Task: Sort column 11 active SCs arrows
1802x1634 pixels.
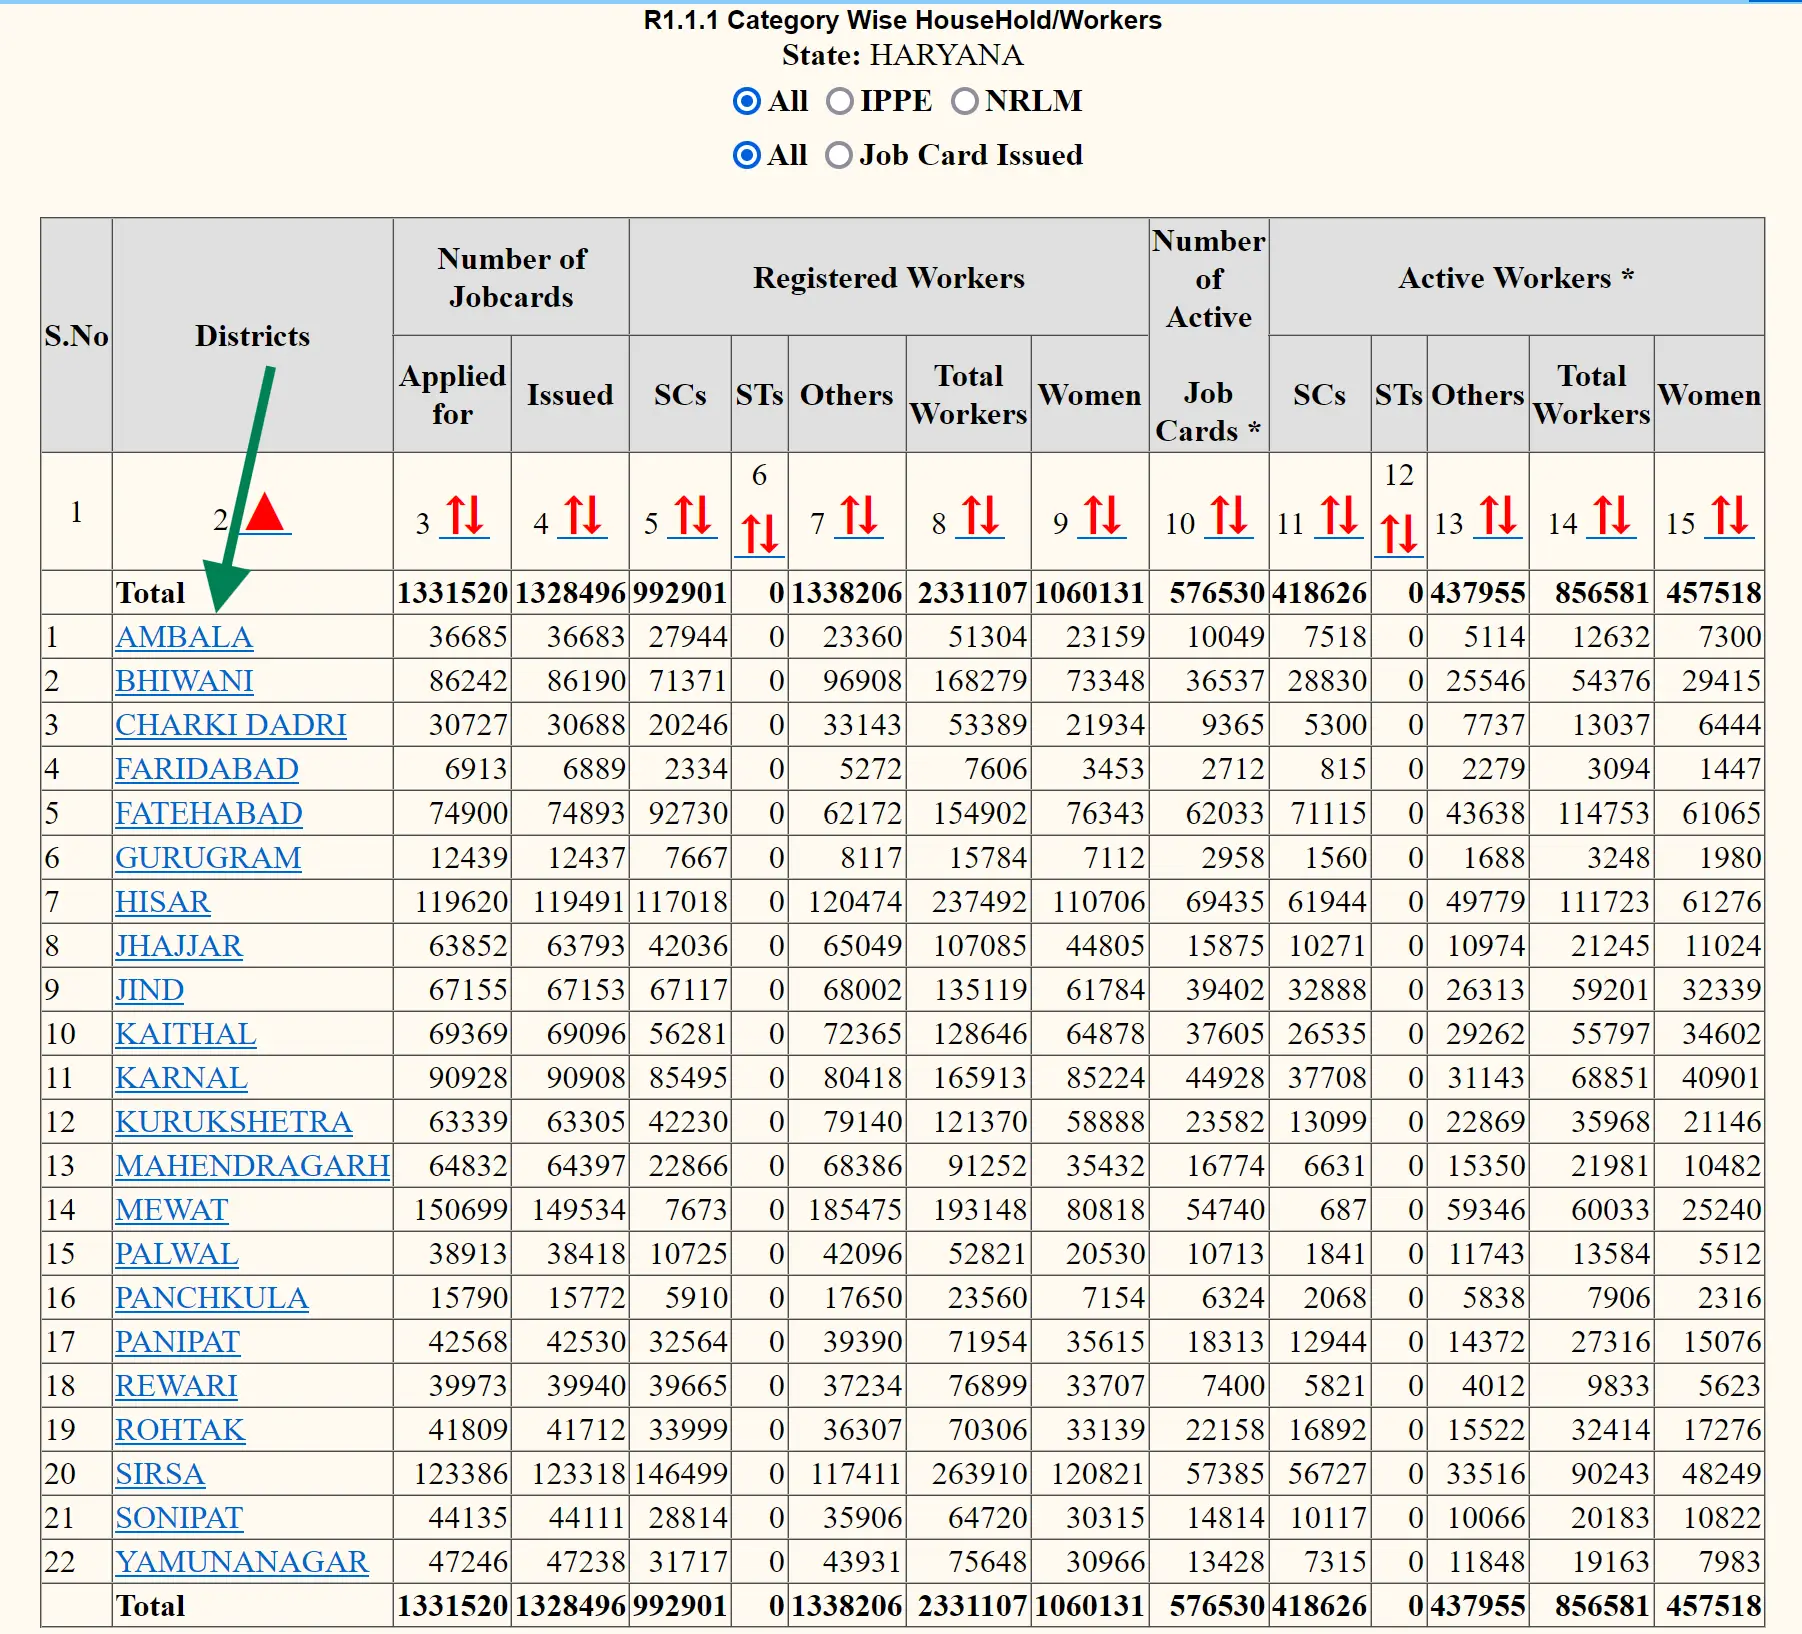Action: click(1339, 516)
